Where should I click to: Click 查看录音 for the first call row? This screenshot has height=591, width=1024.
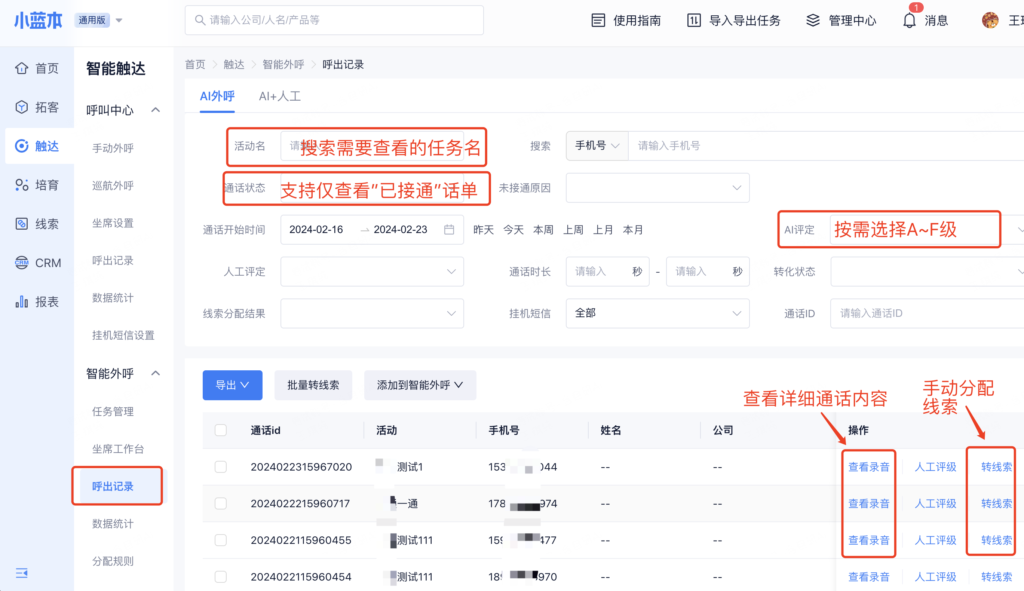[x=868, y=467]
